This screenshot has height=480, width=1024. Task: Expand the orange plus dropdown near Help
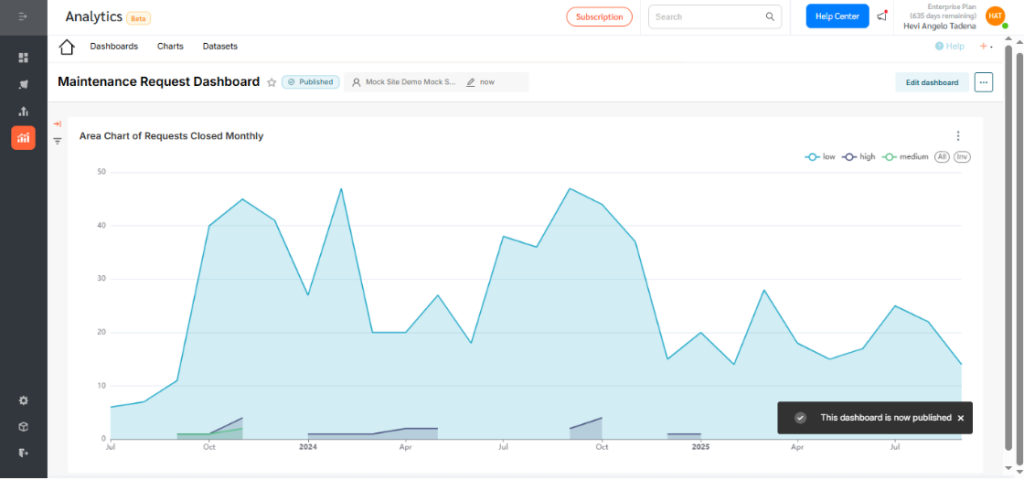click(x=985, y=47)
